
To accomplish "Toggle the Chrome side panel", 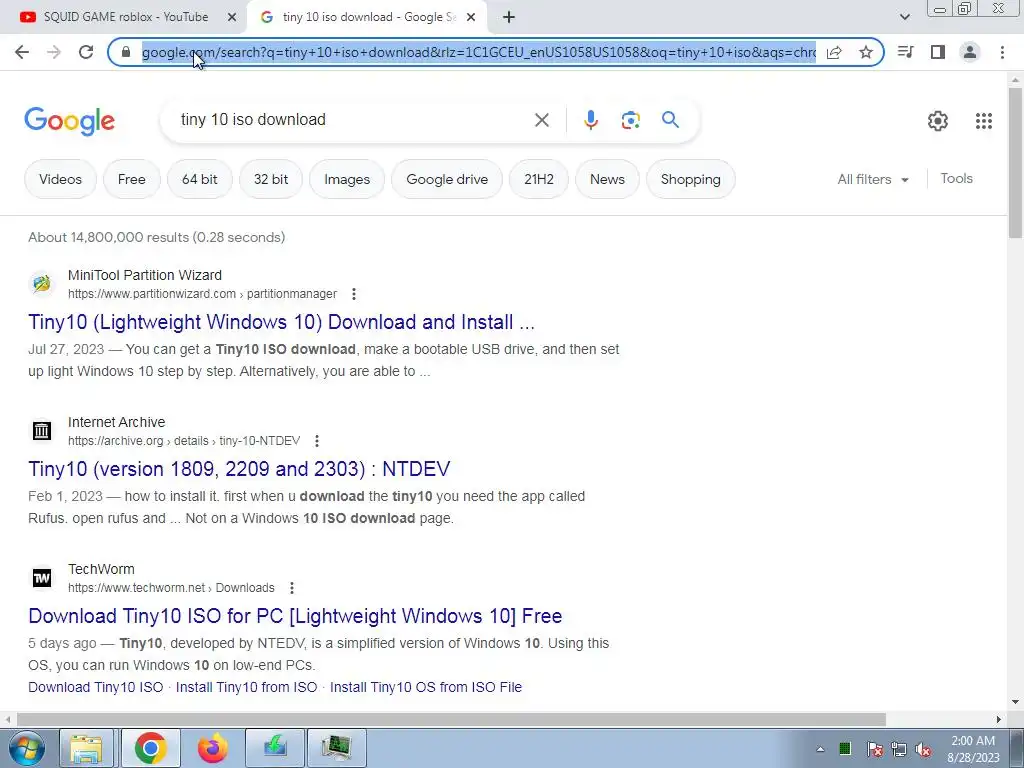I will [938, 52].
